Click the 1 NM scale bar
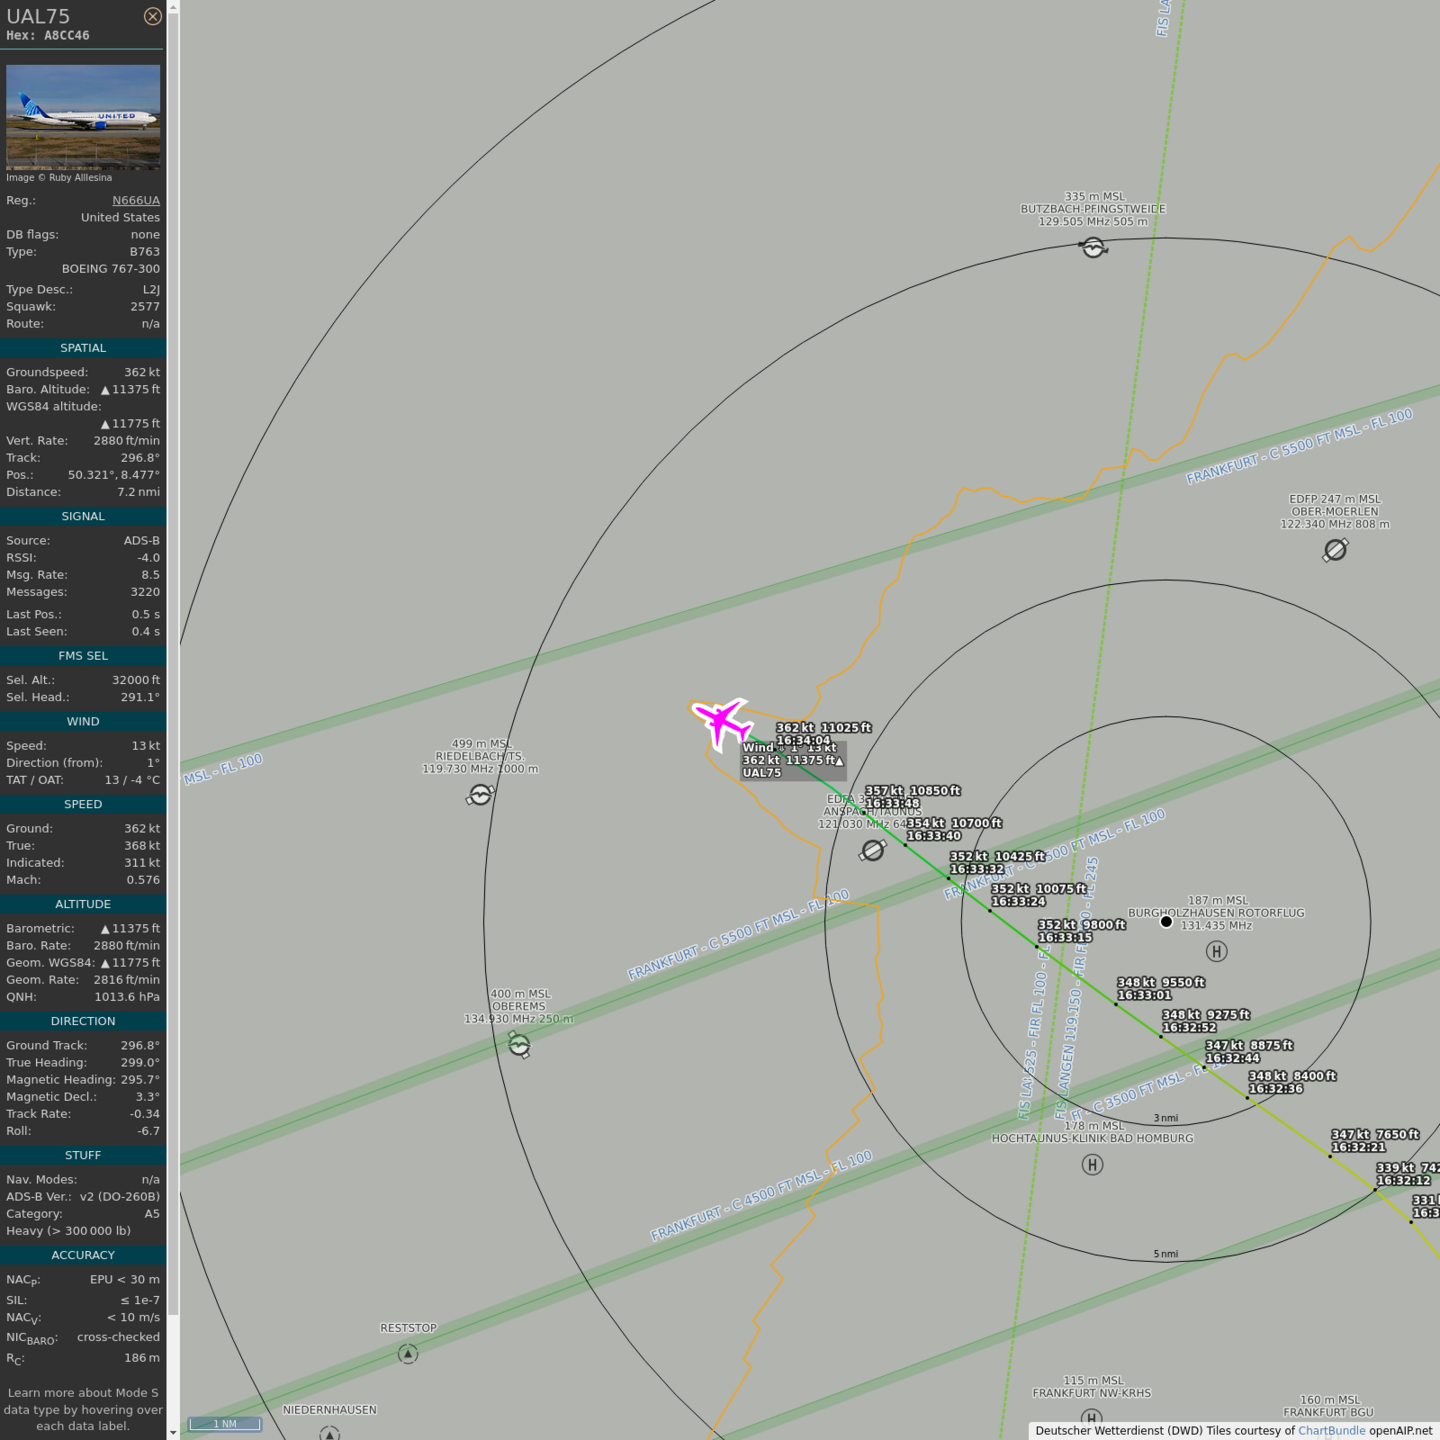The image size is (1440, 1440). pos(225,1424)
